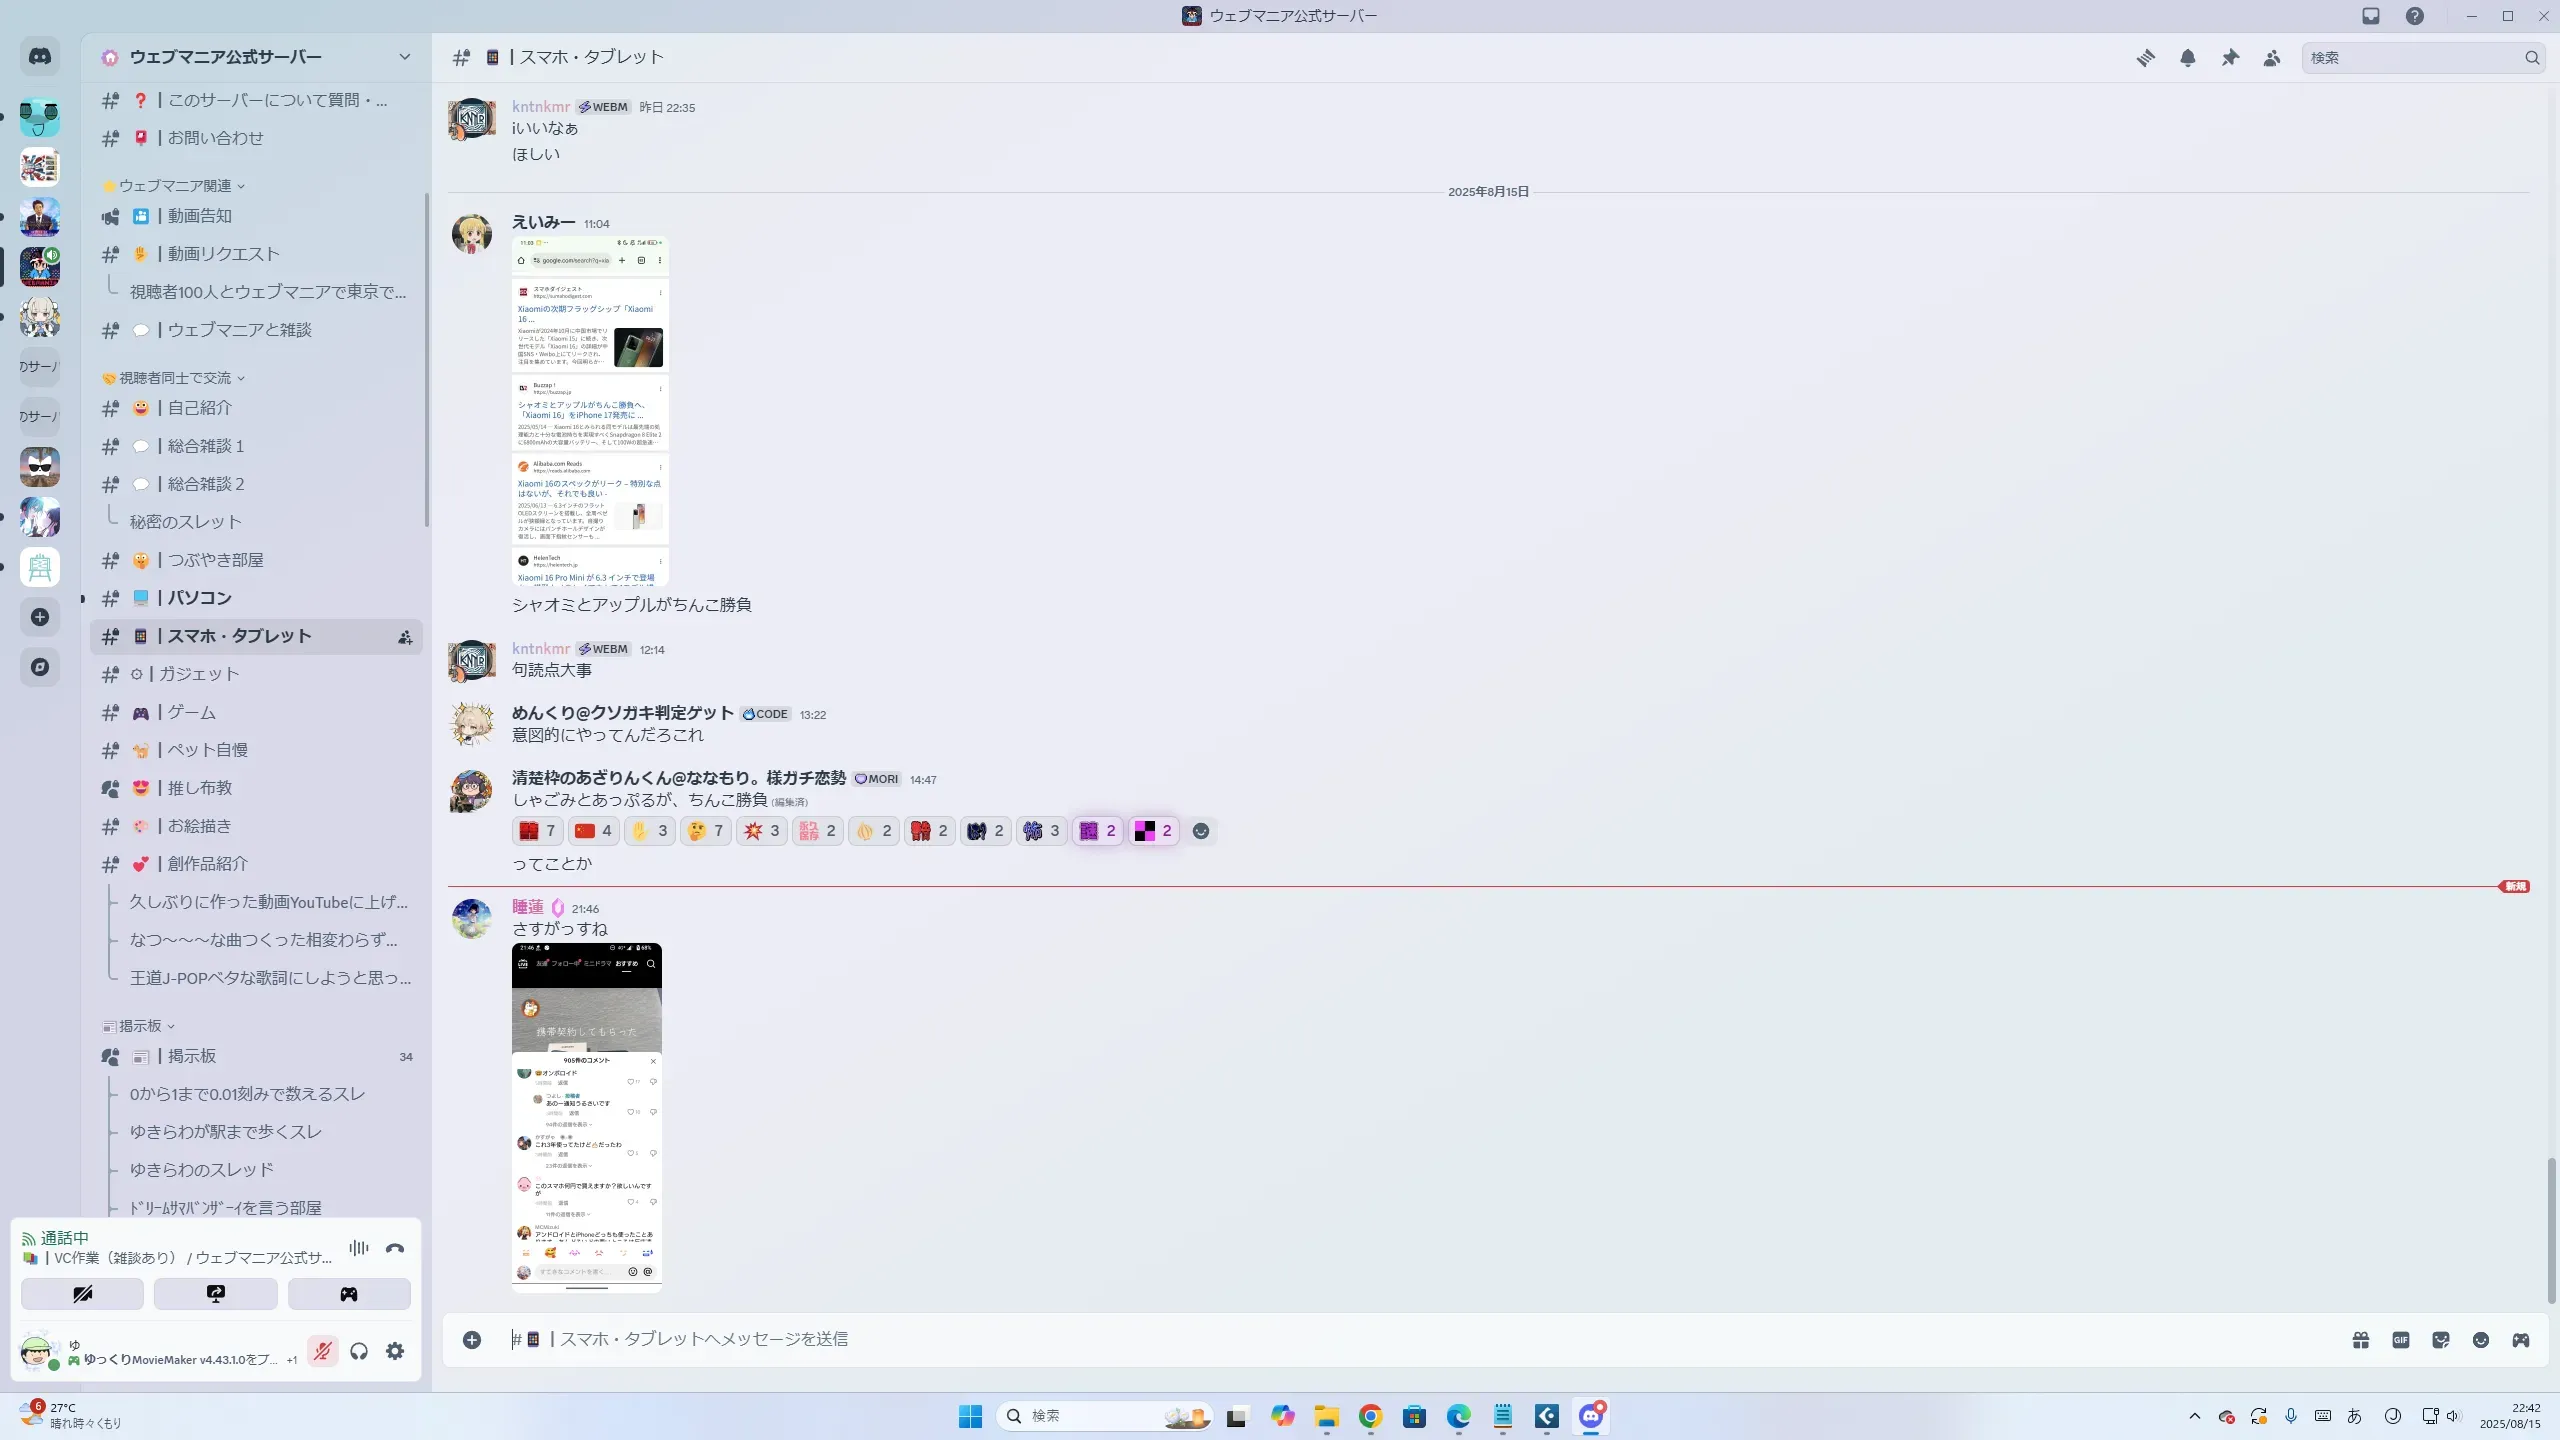
Task: Open user settings gear
Action: click(x=395, y=1352)
